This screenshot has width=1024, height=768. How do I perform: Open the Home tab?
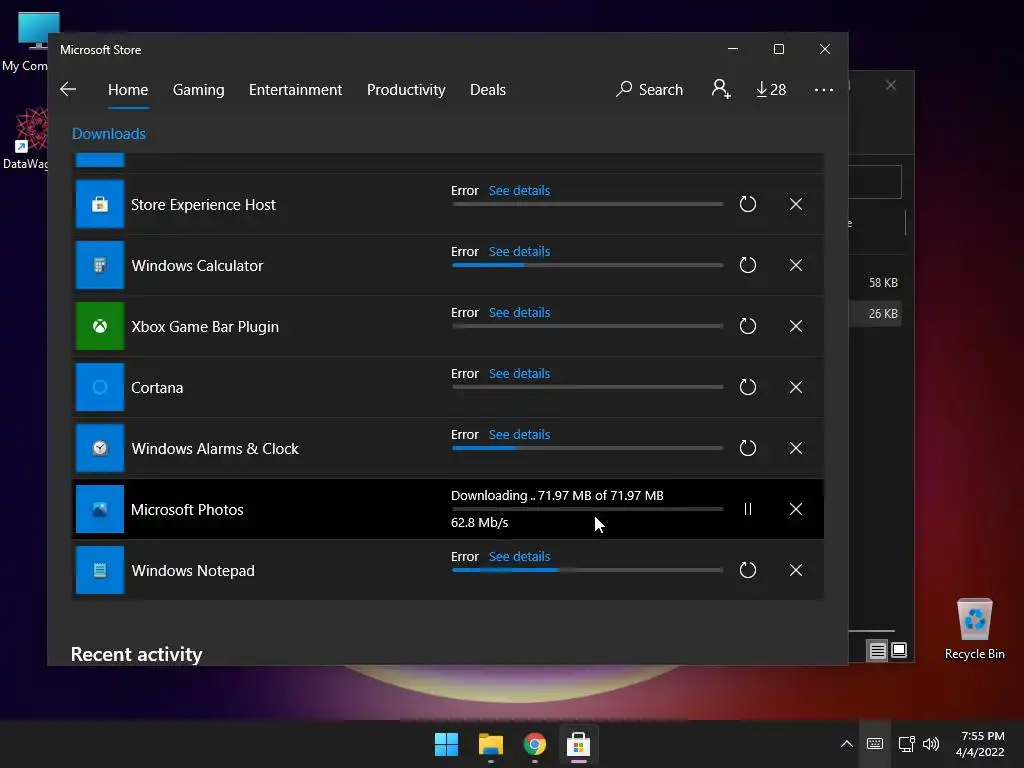click(x=128, y=89)
